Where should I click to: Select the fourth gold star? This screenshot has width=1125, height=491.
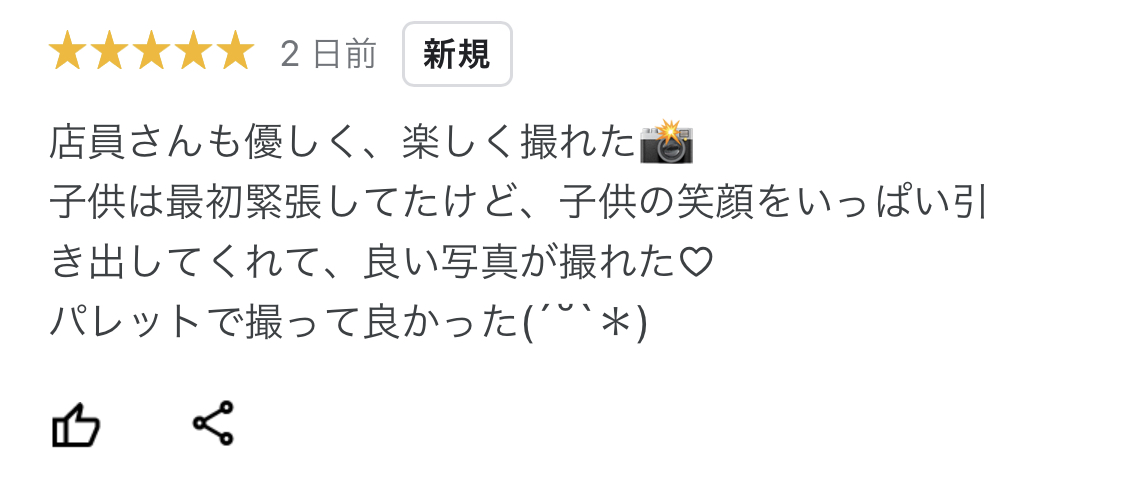193,52
